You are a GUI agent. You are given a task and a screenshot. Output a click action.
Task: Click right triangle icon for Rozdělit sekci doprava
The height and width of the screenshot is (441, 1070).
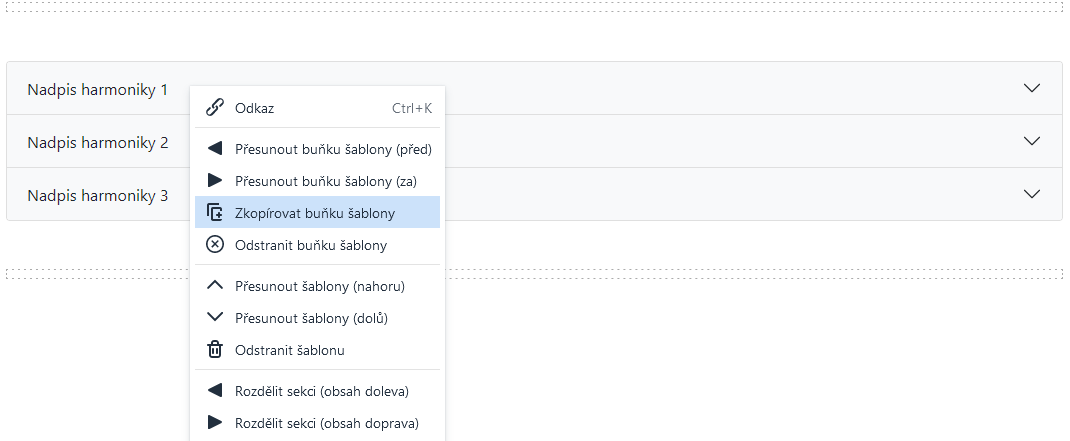coord(215,423)
